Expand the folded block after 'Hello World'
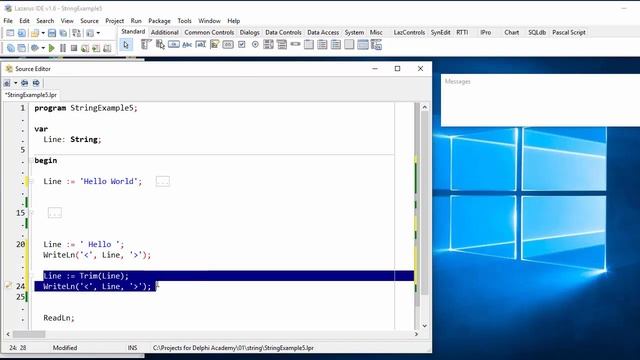Viewport: 640px width, 360px height. coord(162,181)
